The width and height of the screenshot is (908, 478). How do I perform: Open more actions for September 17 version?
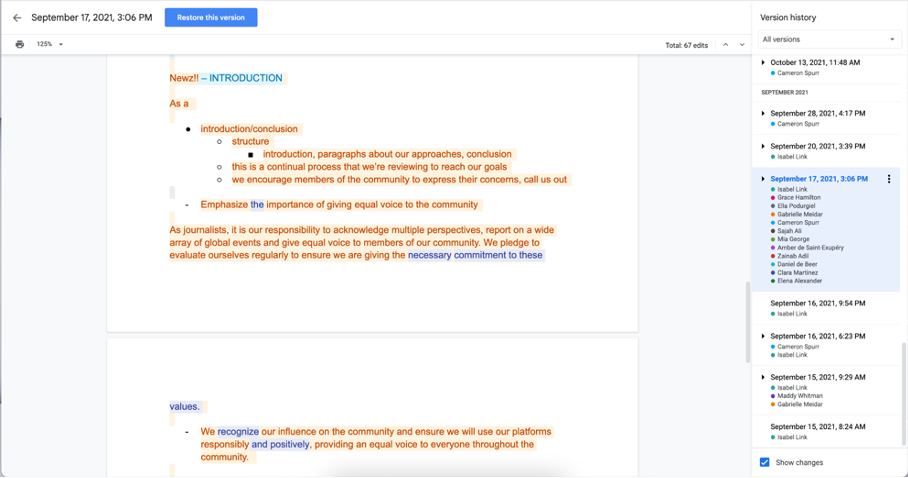pos(889,179)
